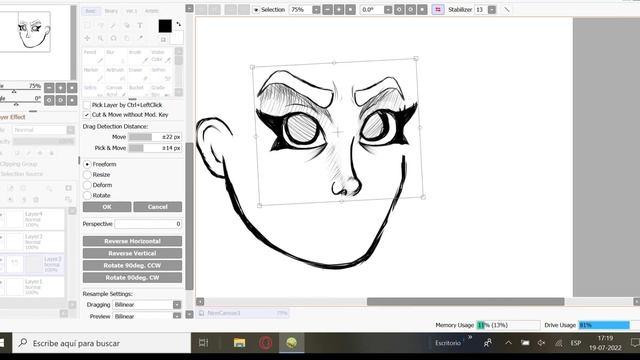Click zoom out minus in top toolbar
Image resolution: width=640 pixels, height=360 pixels.
point(327,9)
